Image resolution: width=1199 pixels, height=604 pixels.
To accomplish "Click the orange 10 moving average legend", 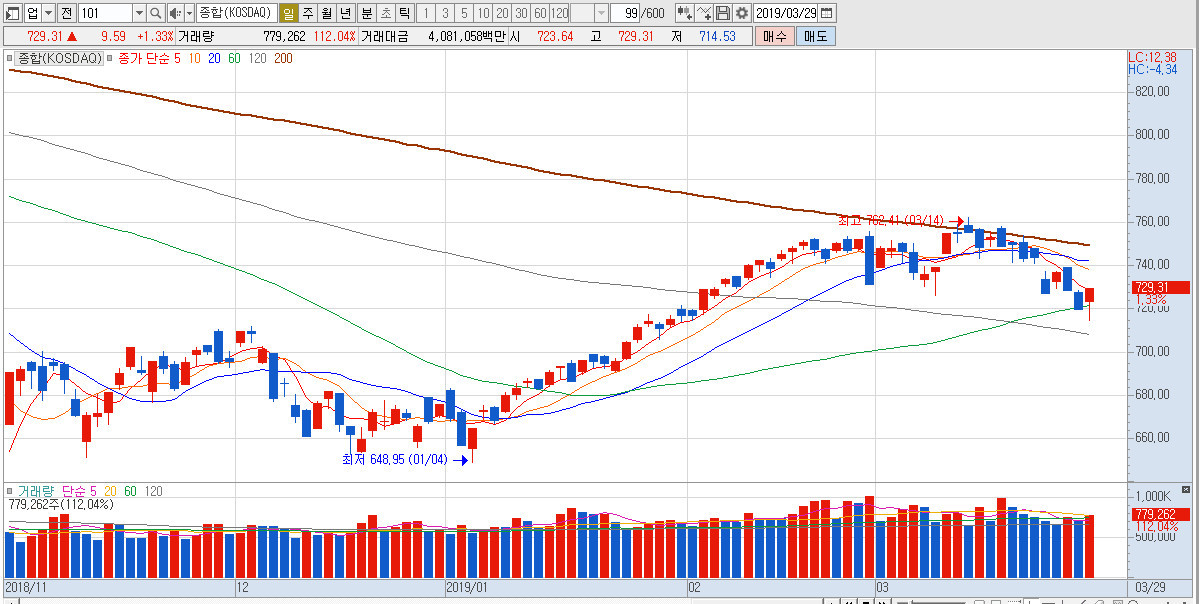I will click(194, 58).
